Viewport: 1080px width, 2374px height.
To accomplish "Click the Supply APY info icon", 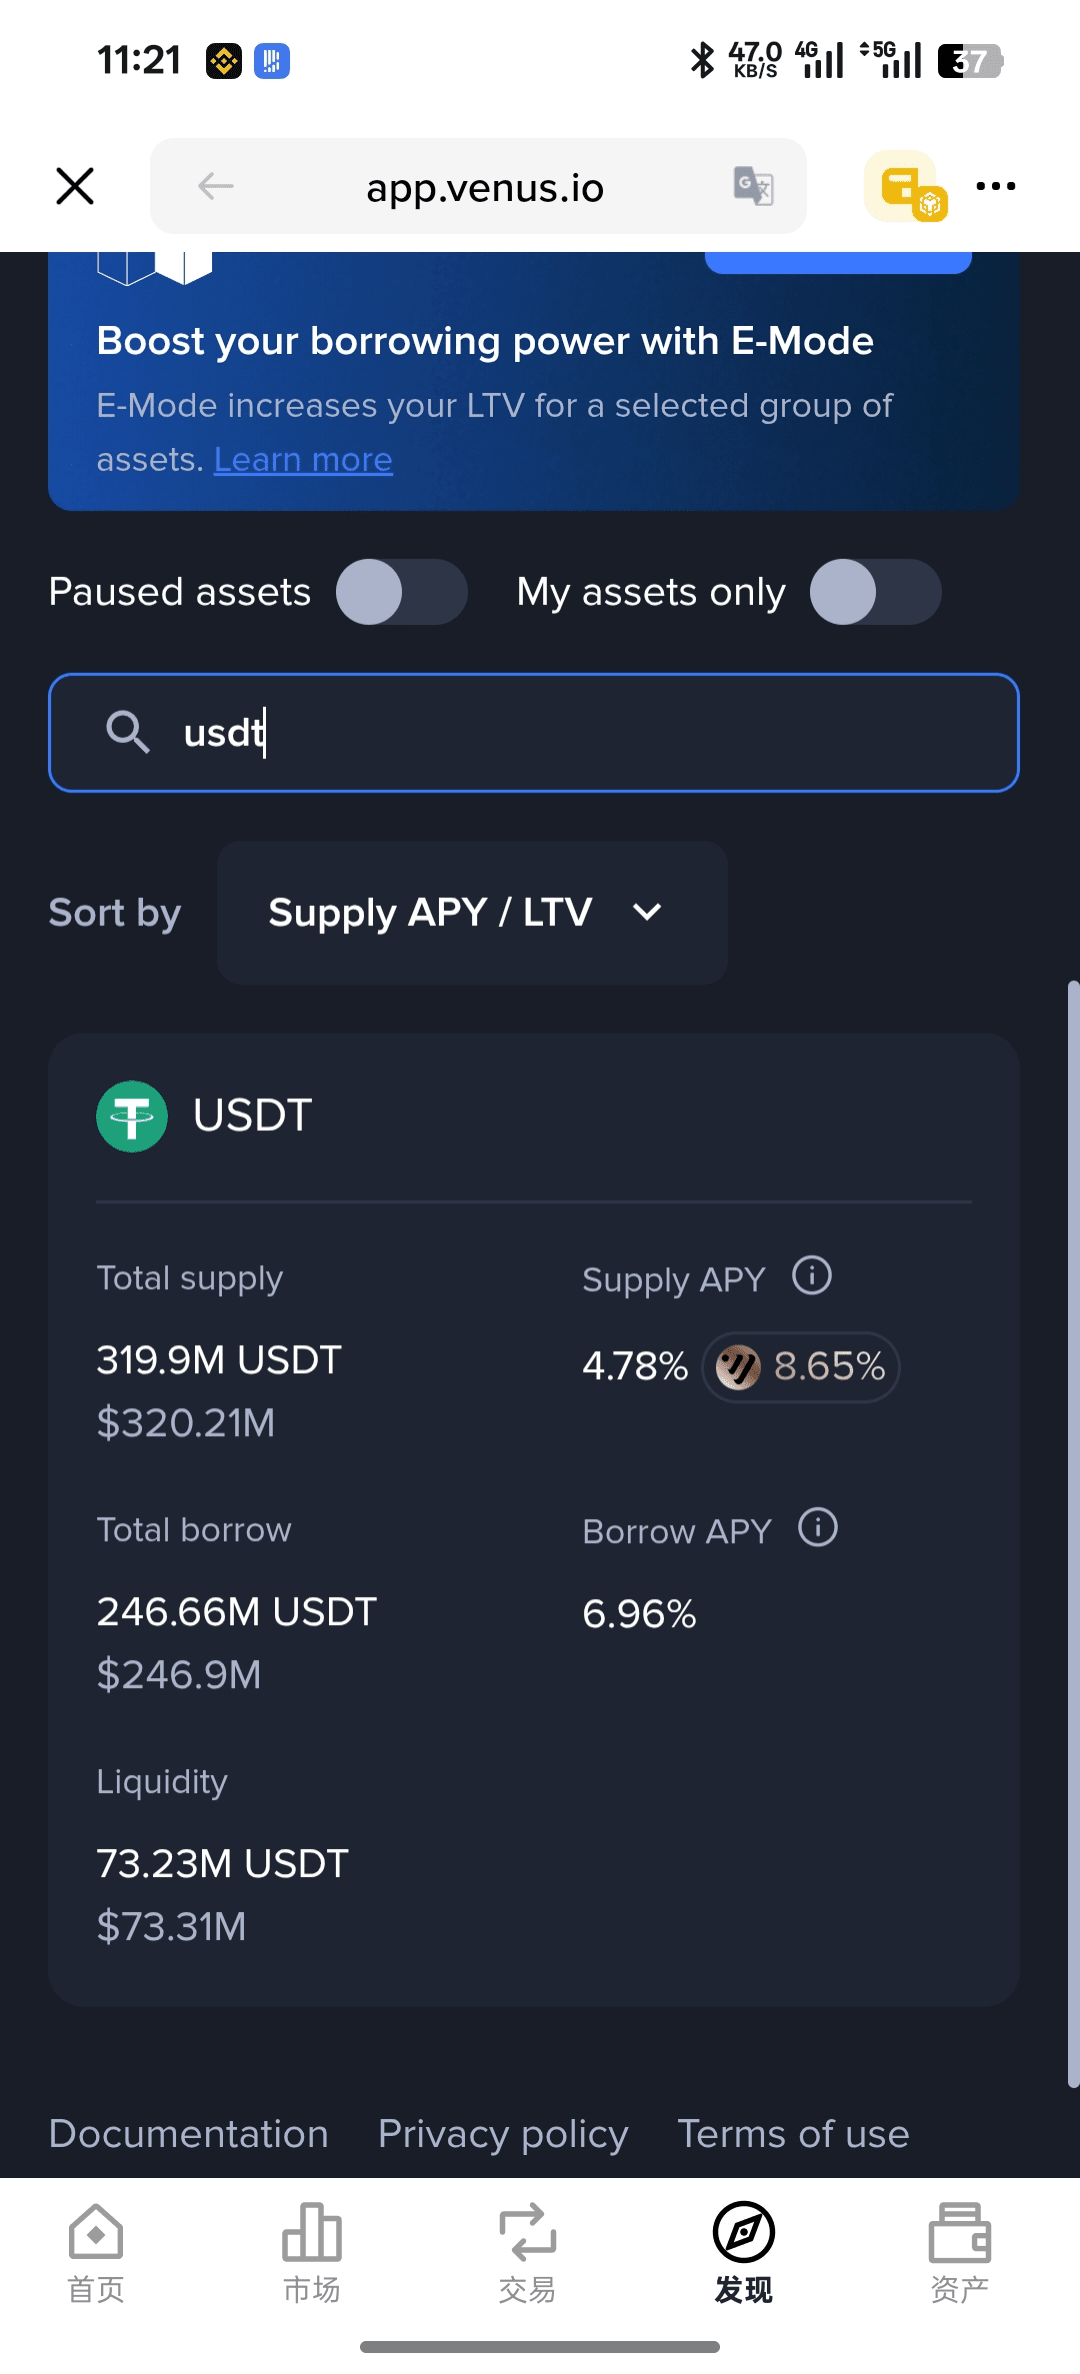I will [811, 1276].
